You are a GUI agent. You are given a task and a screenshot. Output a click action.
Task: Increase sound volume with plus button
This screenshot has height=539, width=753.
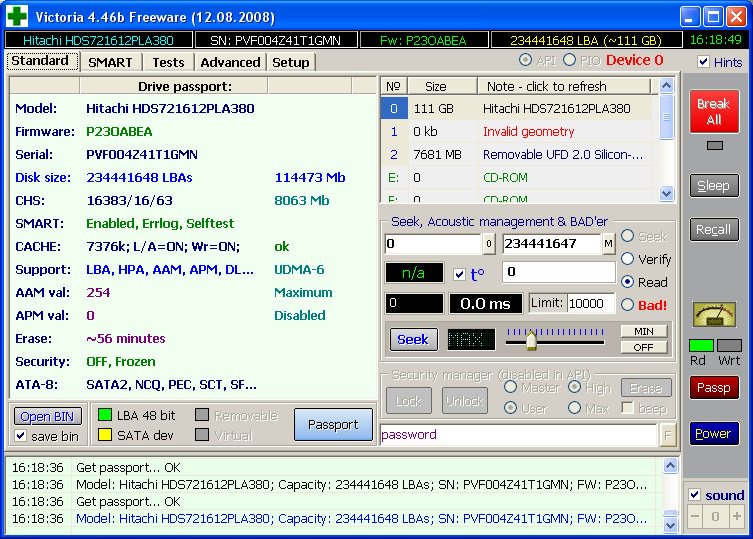point(736,516)
